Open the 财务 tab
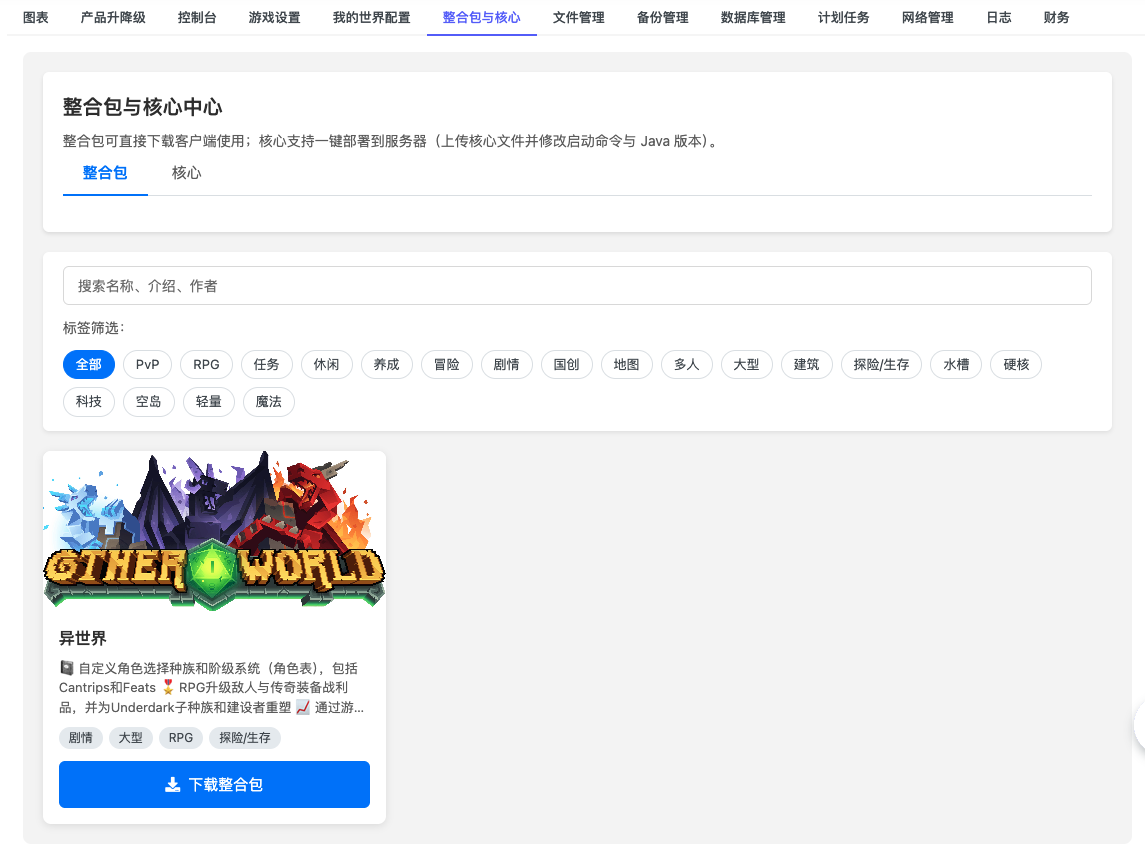The width and height of the screenshot is (1145, 845). tap(1056, 17)
